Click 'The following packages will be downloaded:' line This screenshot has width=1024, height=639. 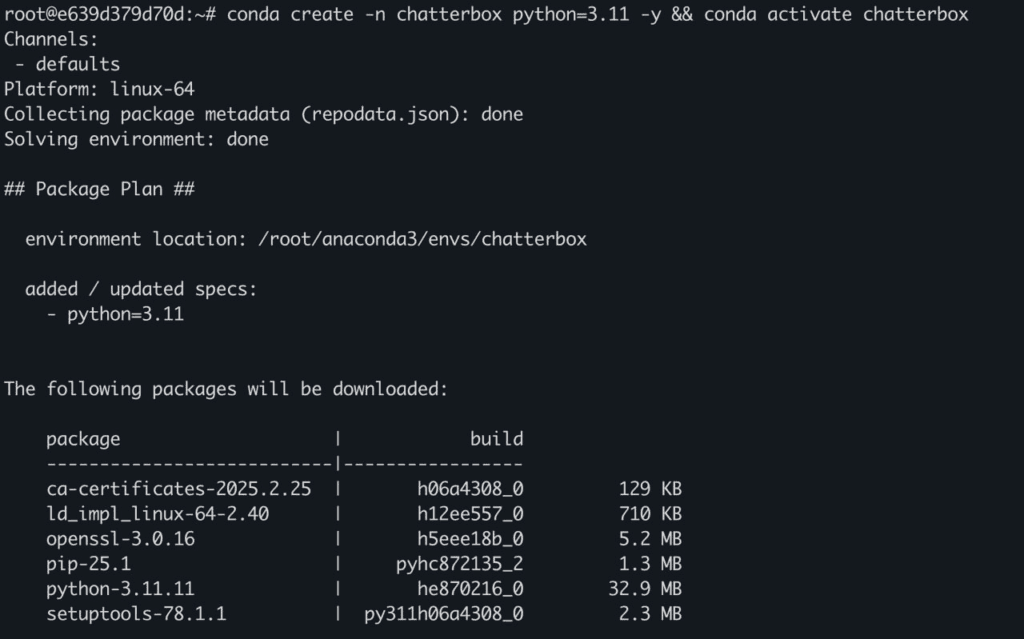226,389
